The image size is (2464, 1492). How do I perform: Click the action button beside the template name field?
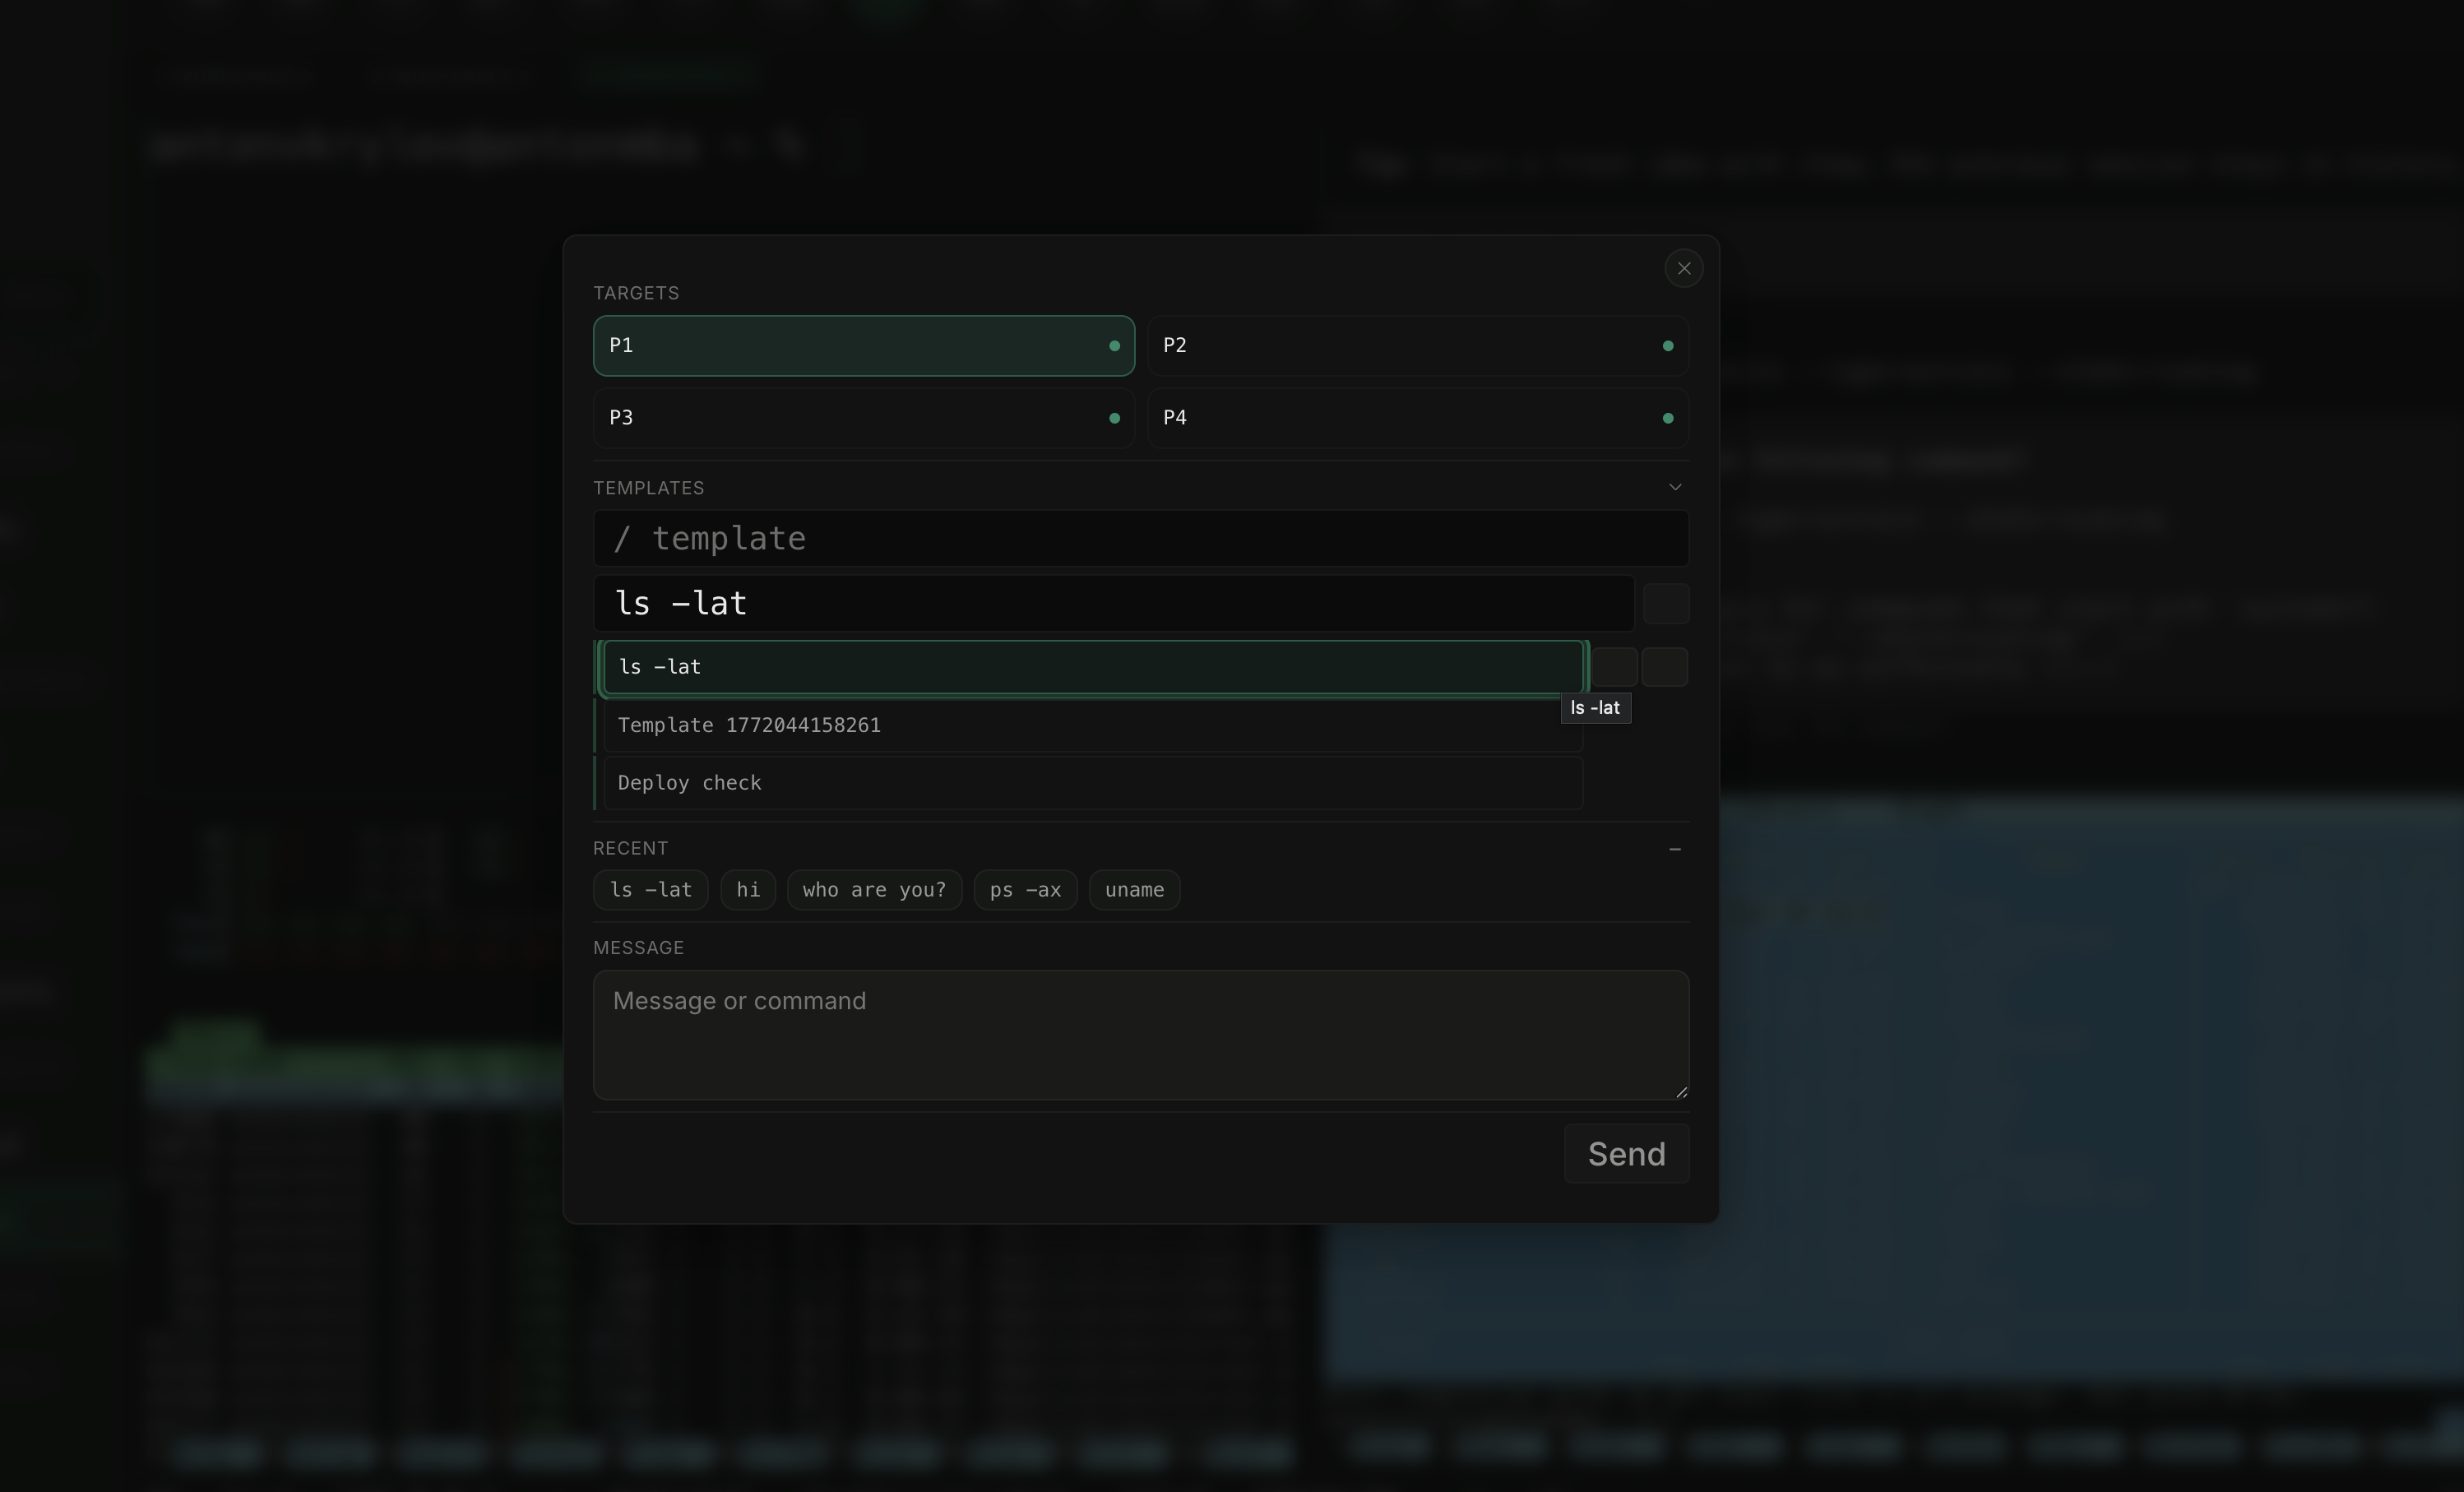tap(1666, 603)
